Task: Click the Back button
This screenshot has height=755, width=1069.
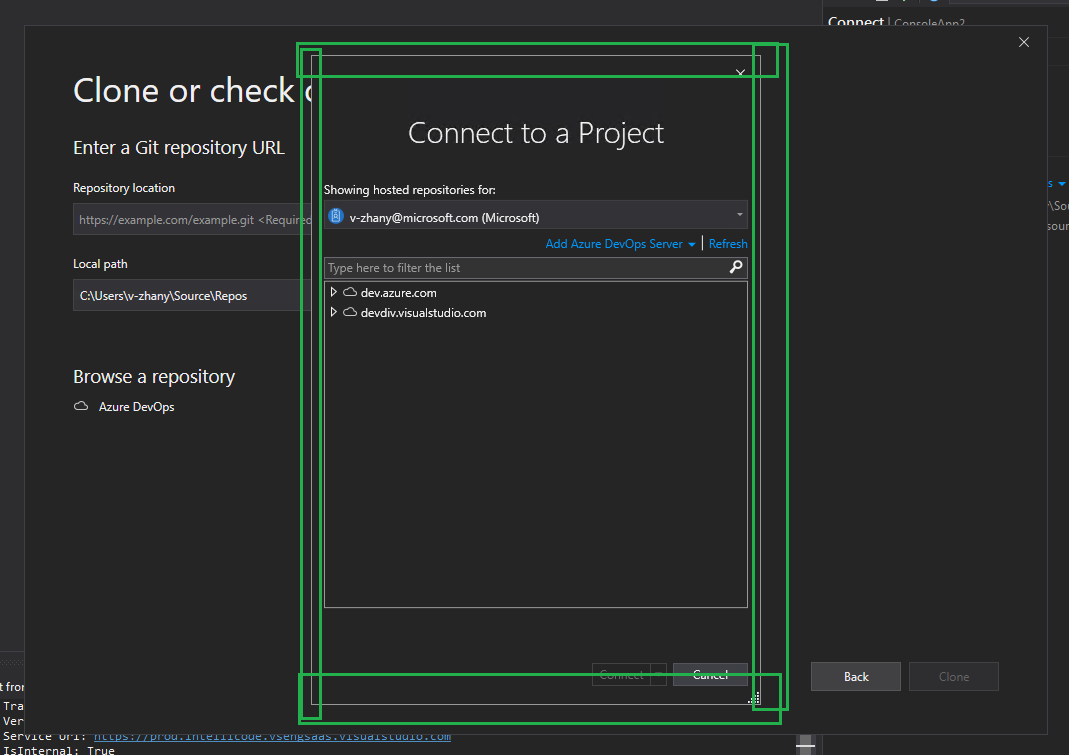Action: tap(855, 676)
